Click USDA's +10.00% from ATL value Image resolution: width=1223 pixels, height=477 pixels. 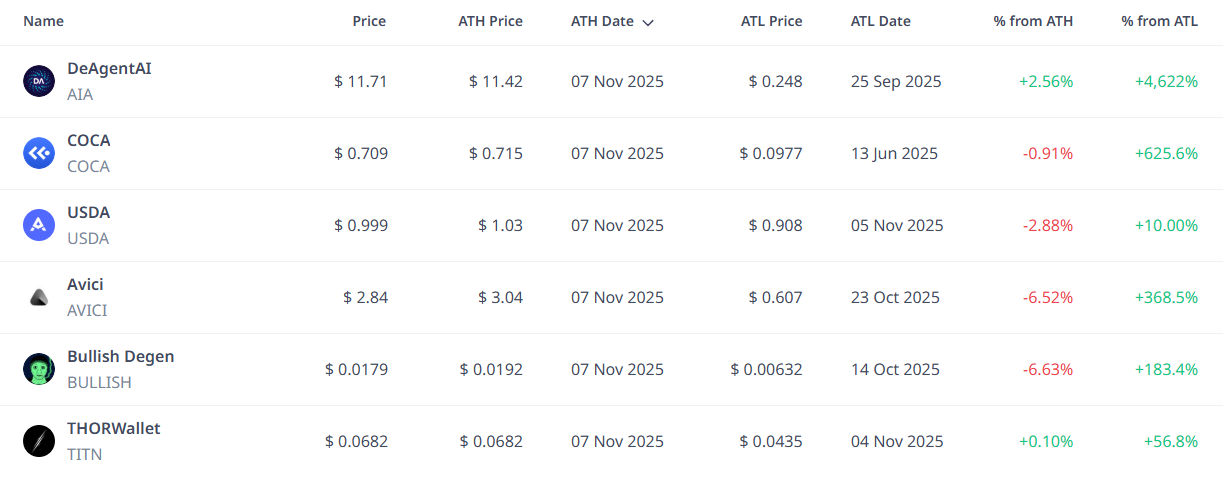1166,226
